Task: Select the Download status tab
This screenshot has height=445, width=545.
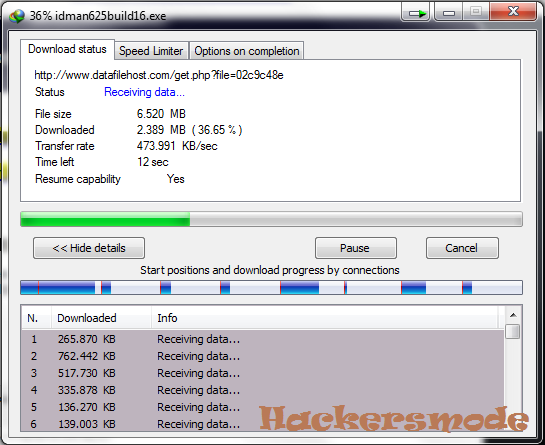Action: pos(67,49)
